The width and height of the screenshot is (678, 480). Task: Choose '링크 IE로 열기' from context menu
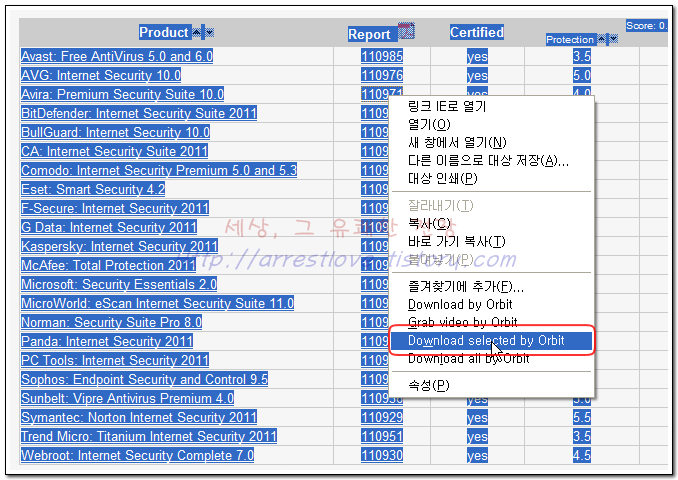click(x=491, y=106)
